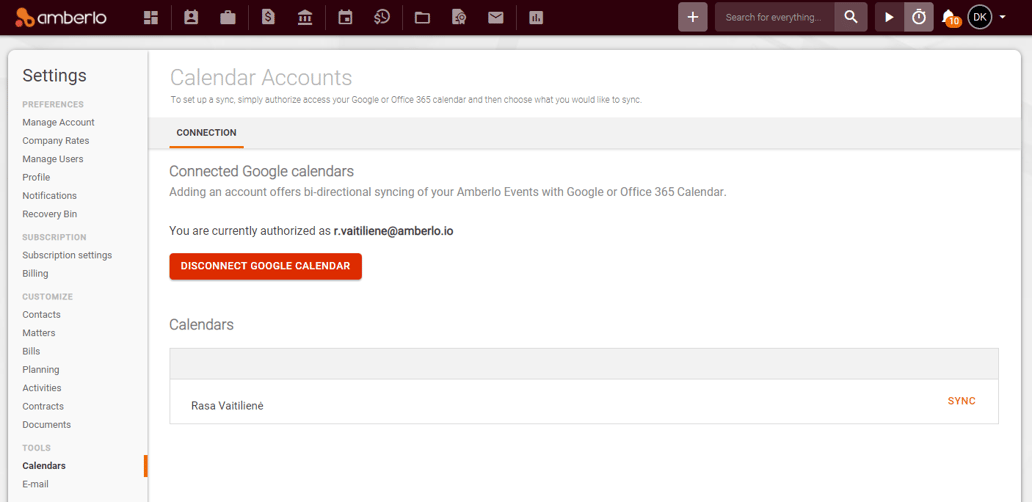Click DISCONNECT GOOGLE CALENDAR button
The image size is (1032, 502).
click(265, 266)
